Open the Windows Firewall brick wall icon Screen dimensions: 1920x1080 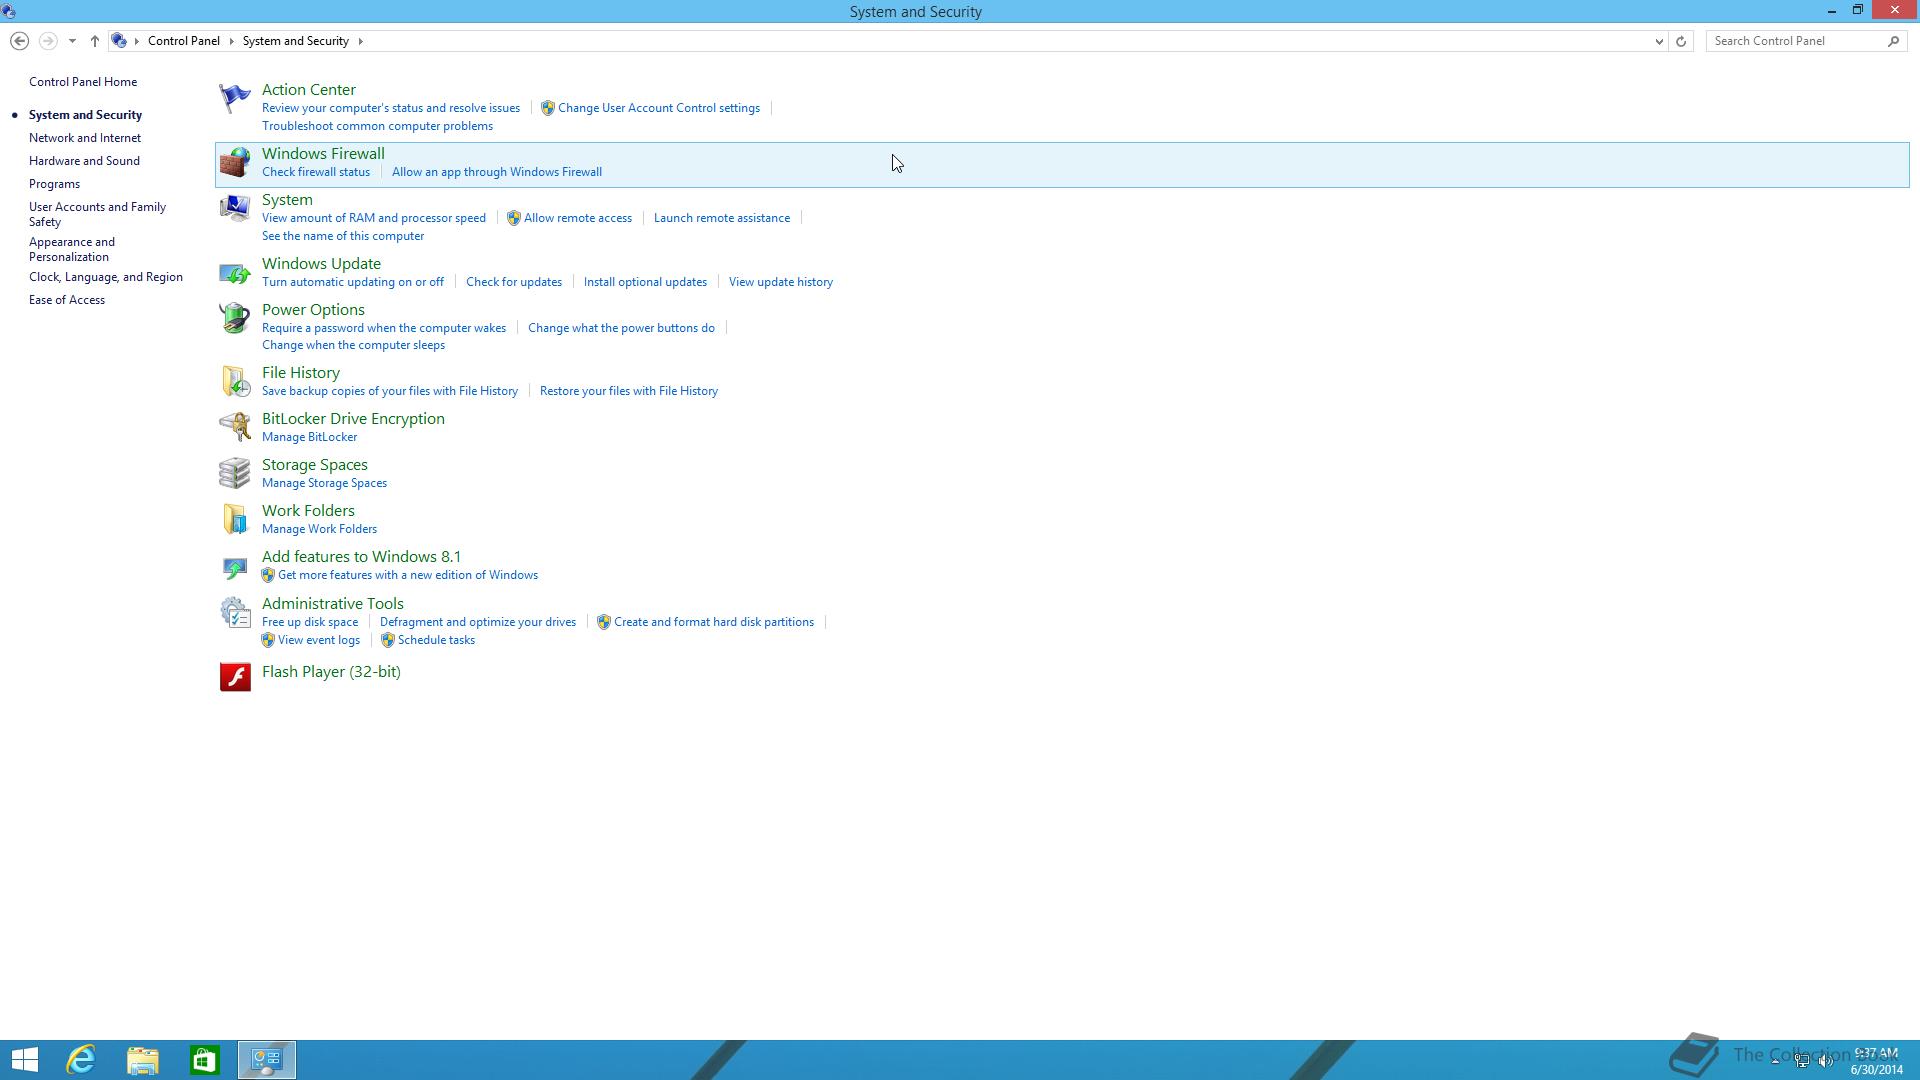tap(235, 162)
